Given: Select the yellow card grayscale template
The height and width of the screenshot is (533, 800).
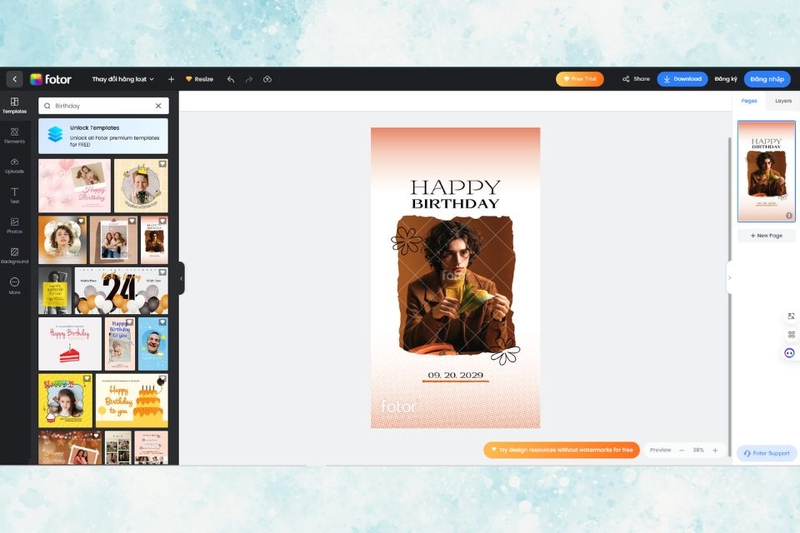Looking at the screenshot, I should coord(55,291).
